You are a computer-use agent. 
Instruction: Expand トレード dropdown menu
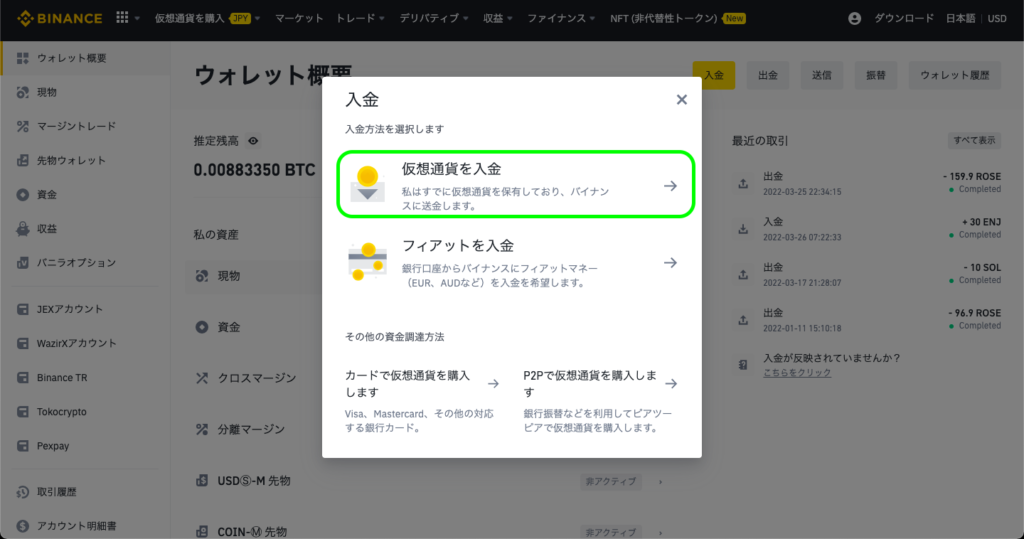coord(360,18)
